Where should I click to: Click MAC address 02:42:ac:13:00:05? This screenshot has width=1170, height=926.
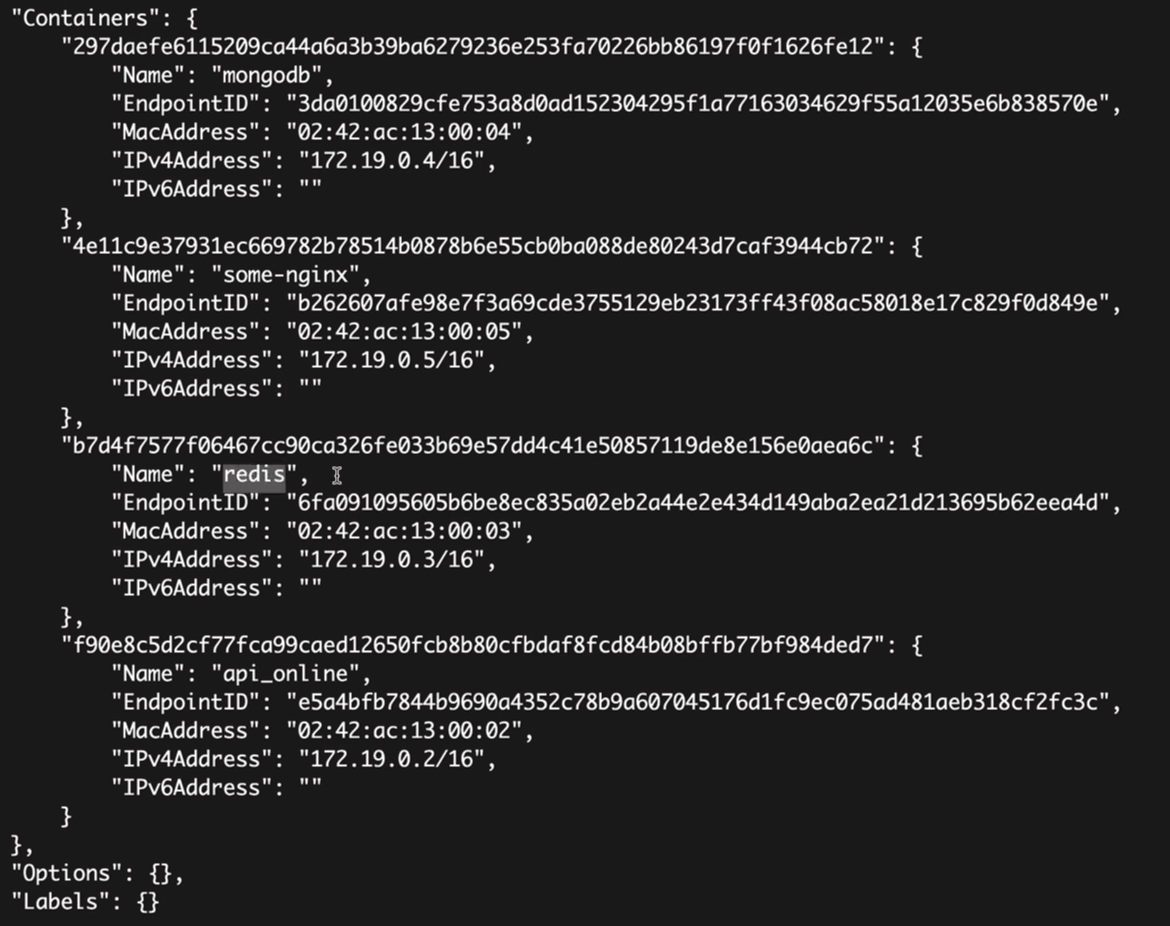point(404,332)
